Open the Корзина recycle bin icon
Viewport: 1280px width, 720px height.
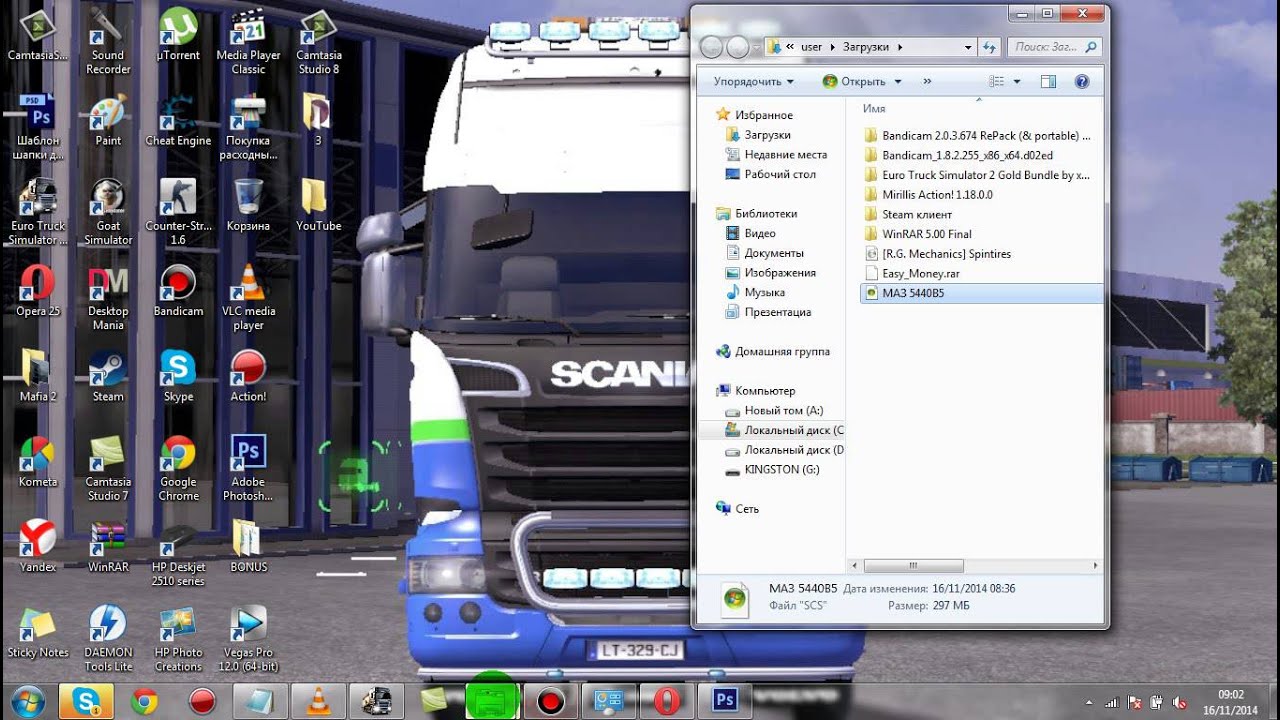[x=248, y=206]
